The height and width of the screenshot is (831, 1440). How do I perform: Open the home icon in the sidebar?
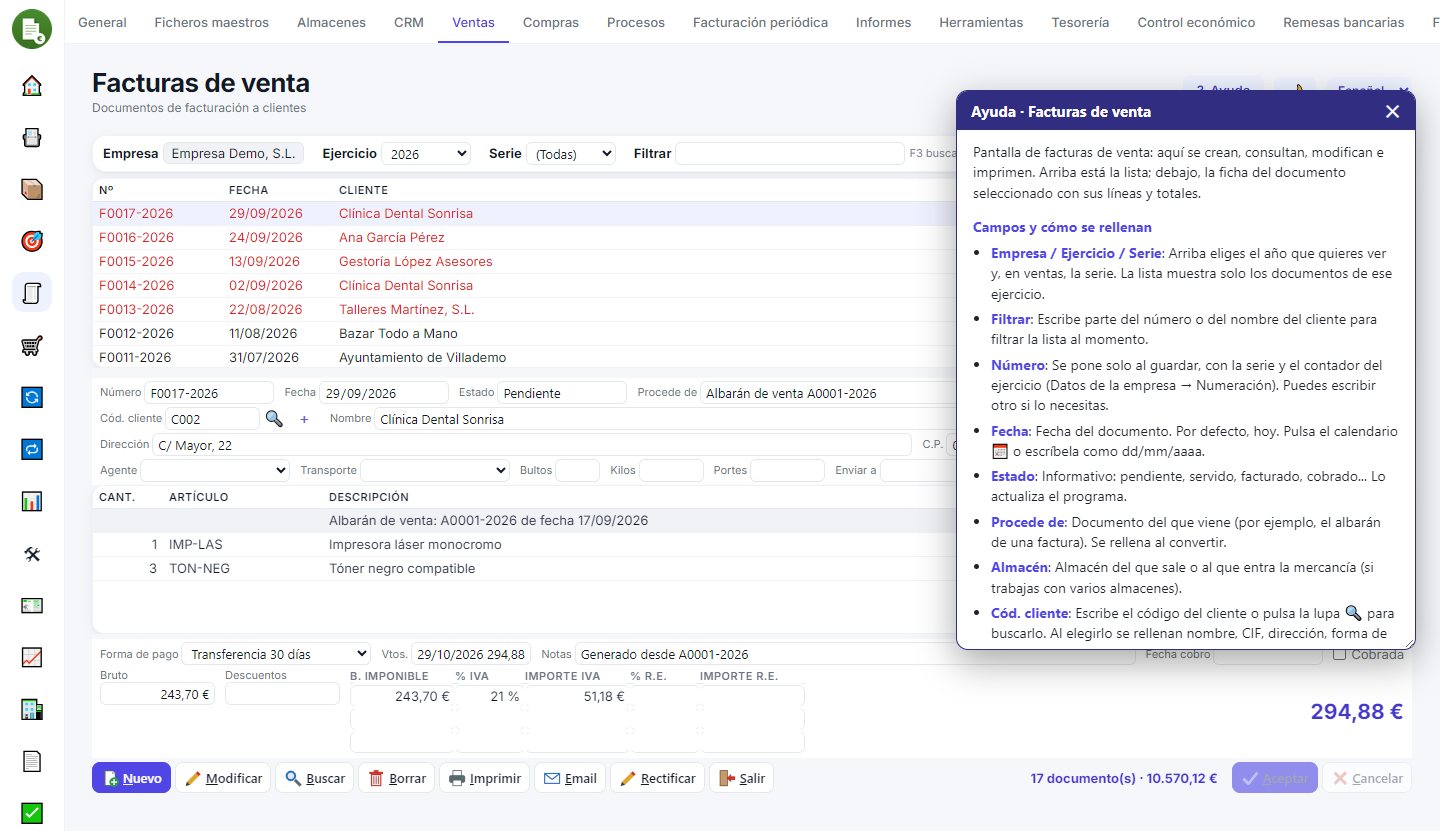pyautogui.click(x=32, y=85)
